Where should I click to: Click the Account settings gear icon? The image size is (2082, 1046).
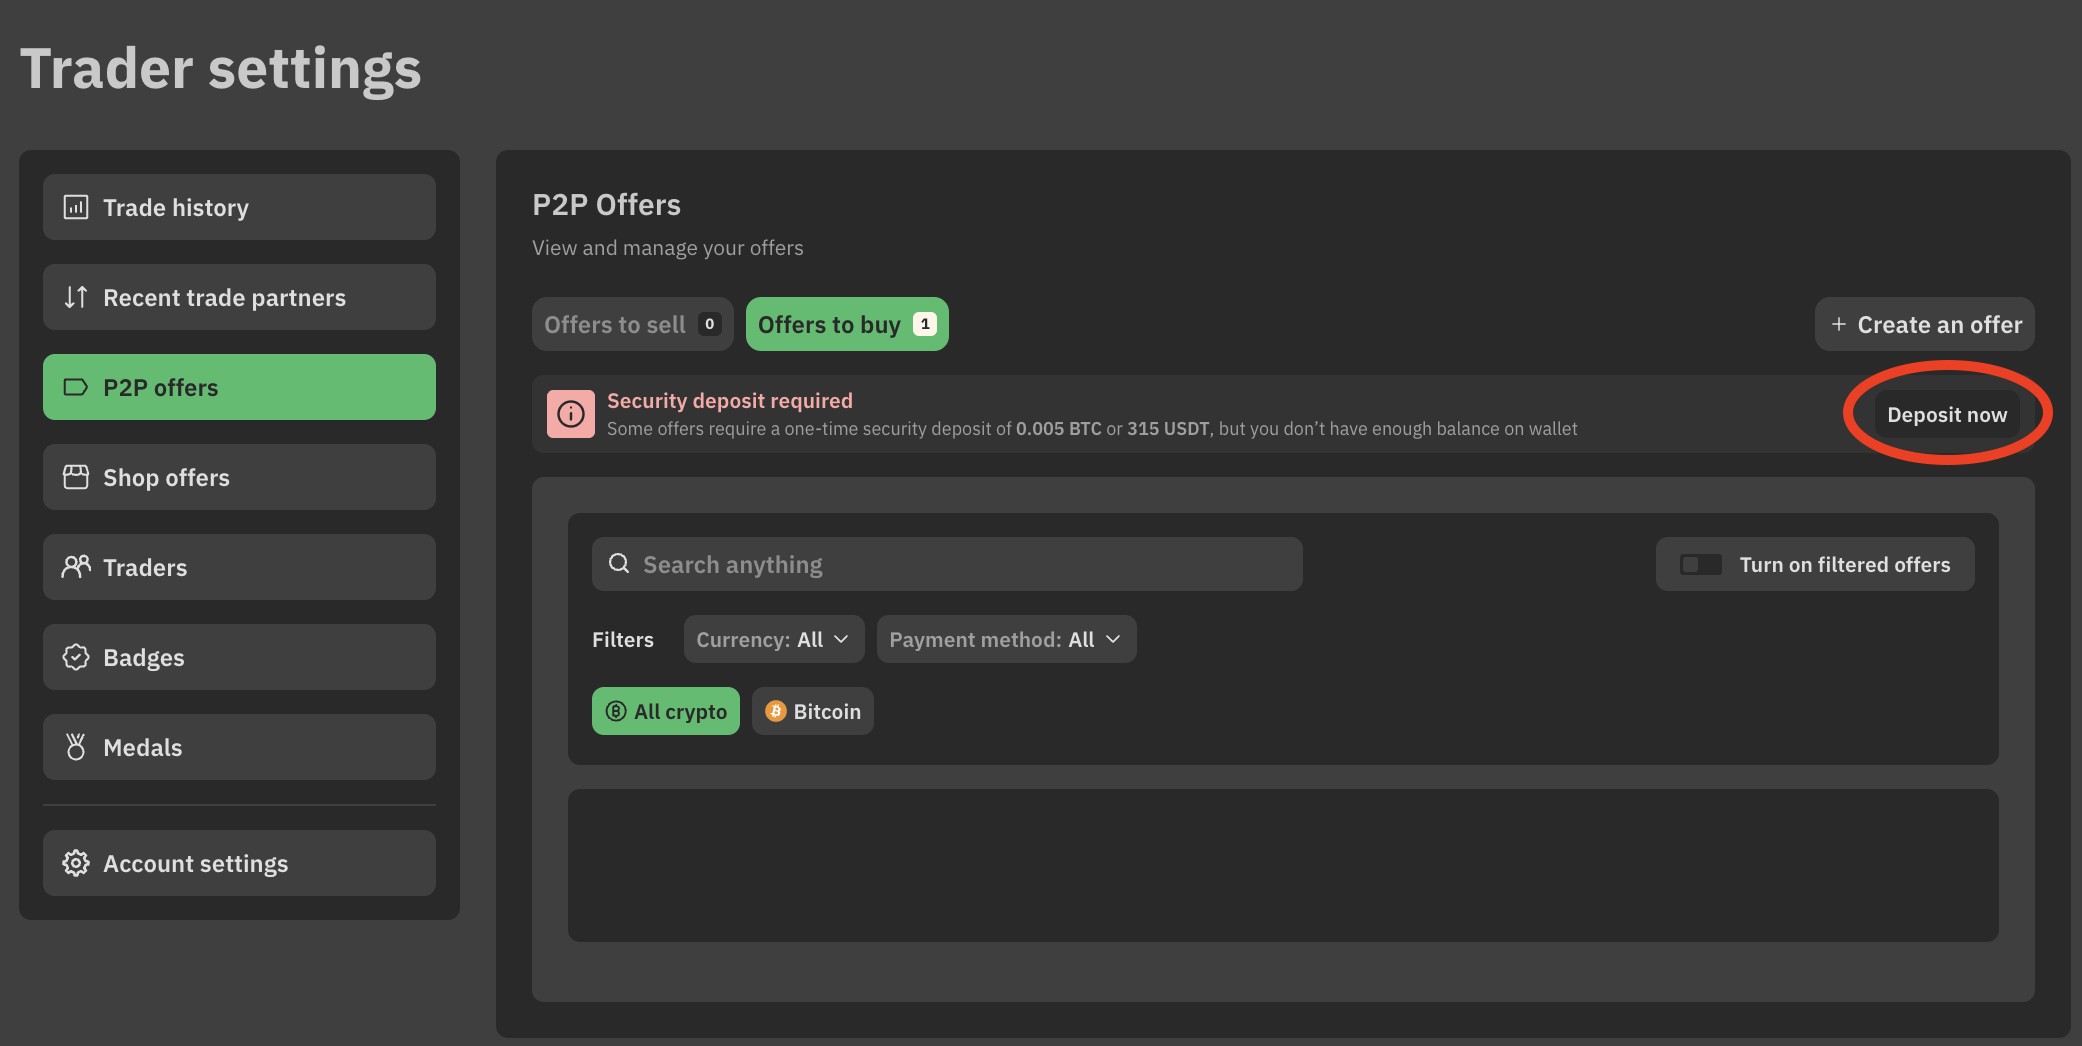coord(76,863)
